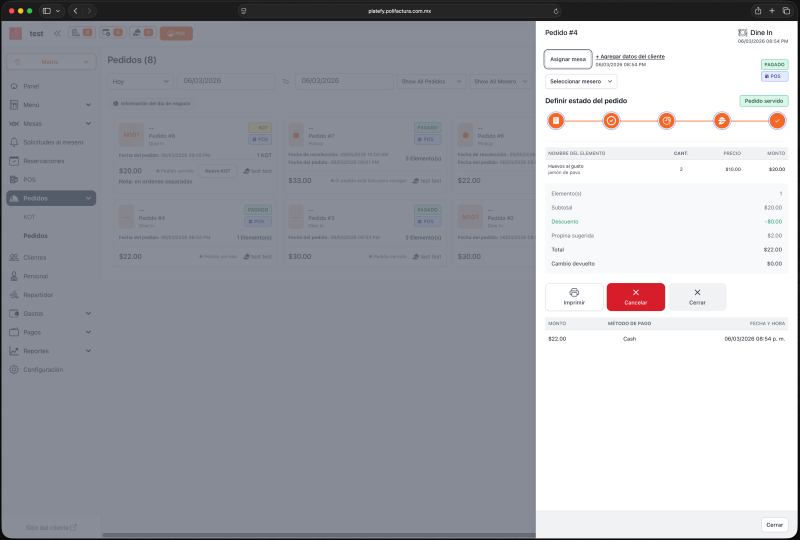Expand the Menú sidebar section
This screenshot has height=540, width=800.
coord(51,105)
